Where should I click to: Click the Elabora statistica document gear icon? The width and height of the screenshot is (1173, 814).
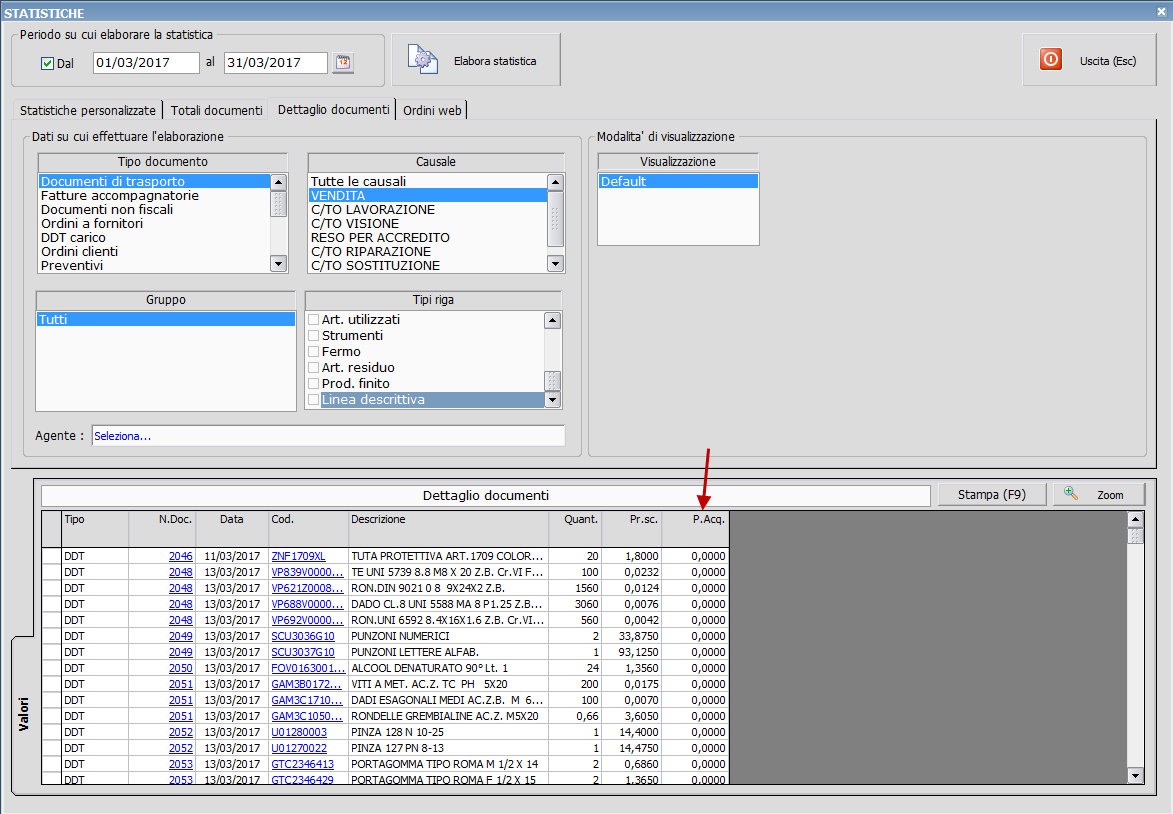(x=423, y=60)
